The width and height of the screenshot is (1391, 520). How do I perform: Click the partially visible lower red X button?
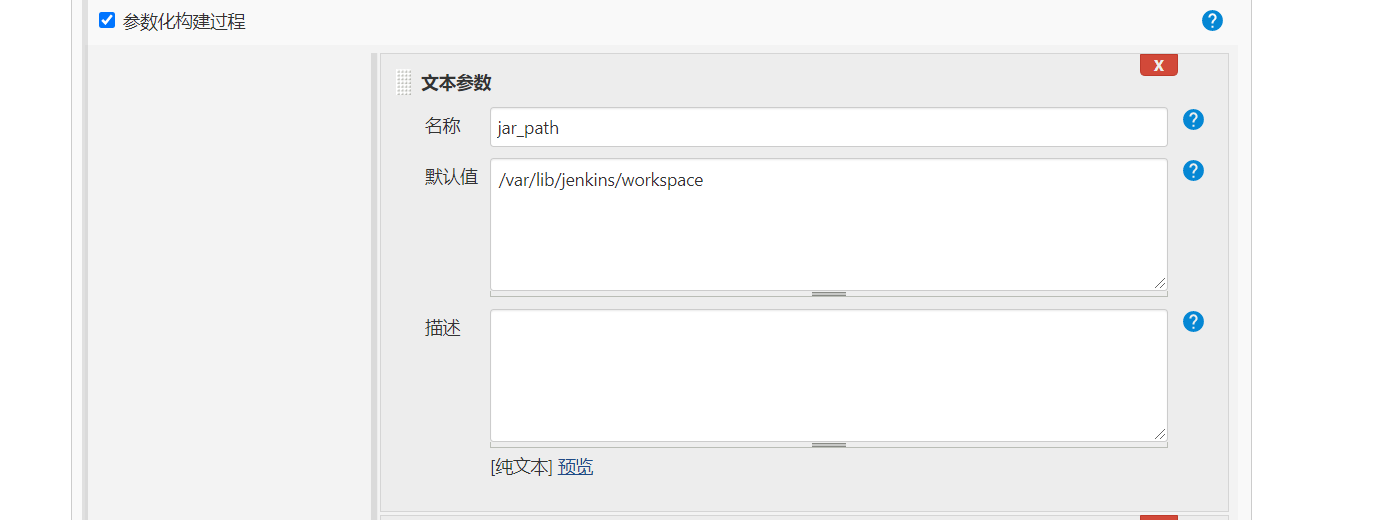point(1159,517)
